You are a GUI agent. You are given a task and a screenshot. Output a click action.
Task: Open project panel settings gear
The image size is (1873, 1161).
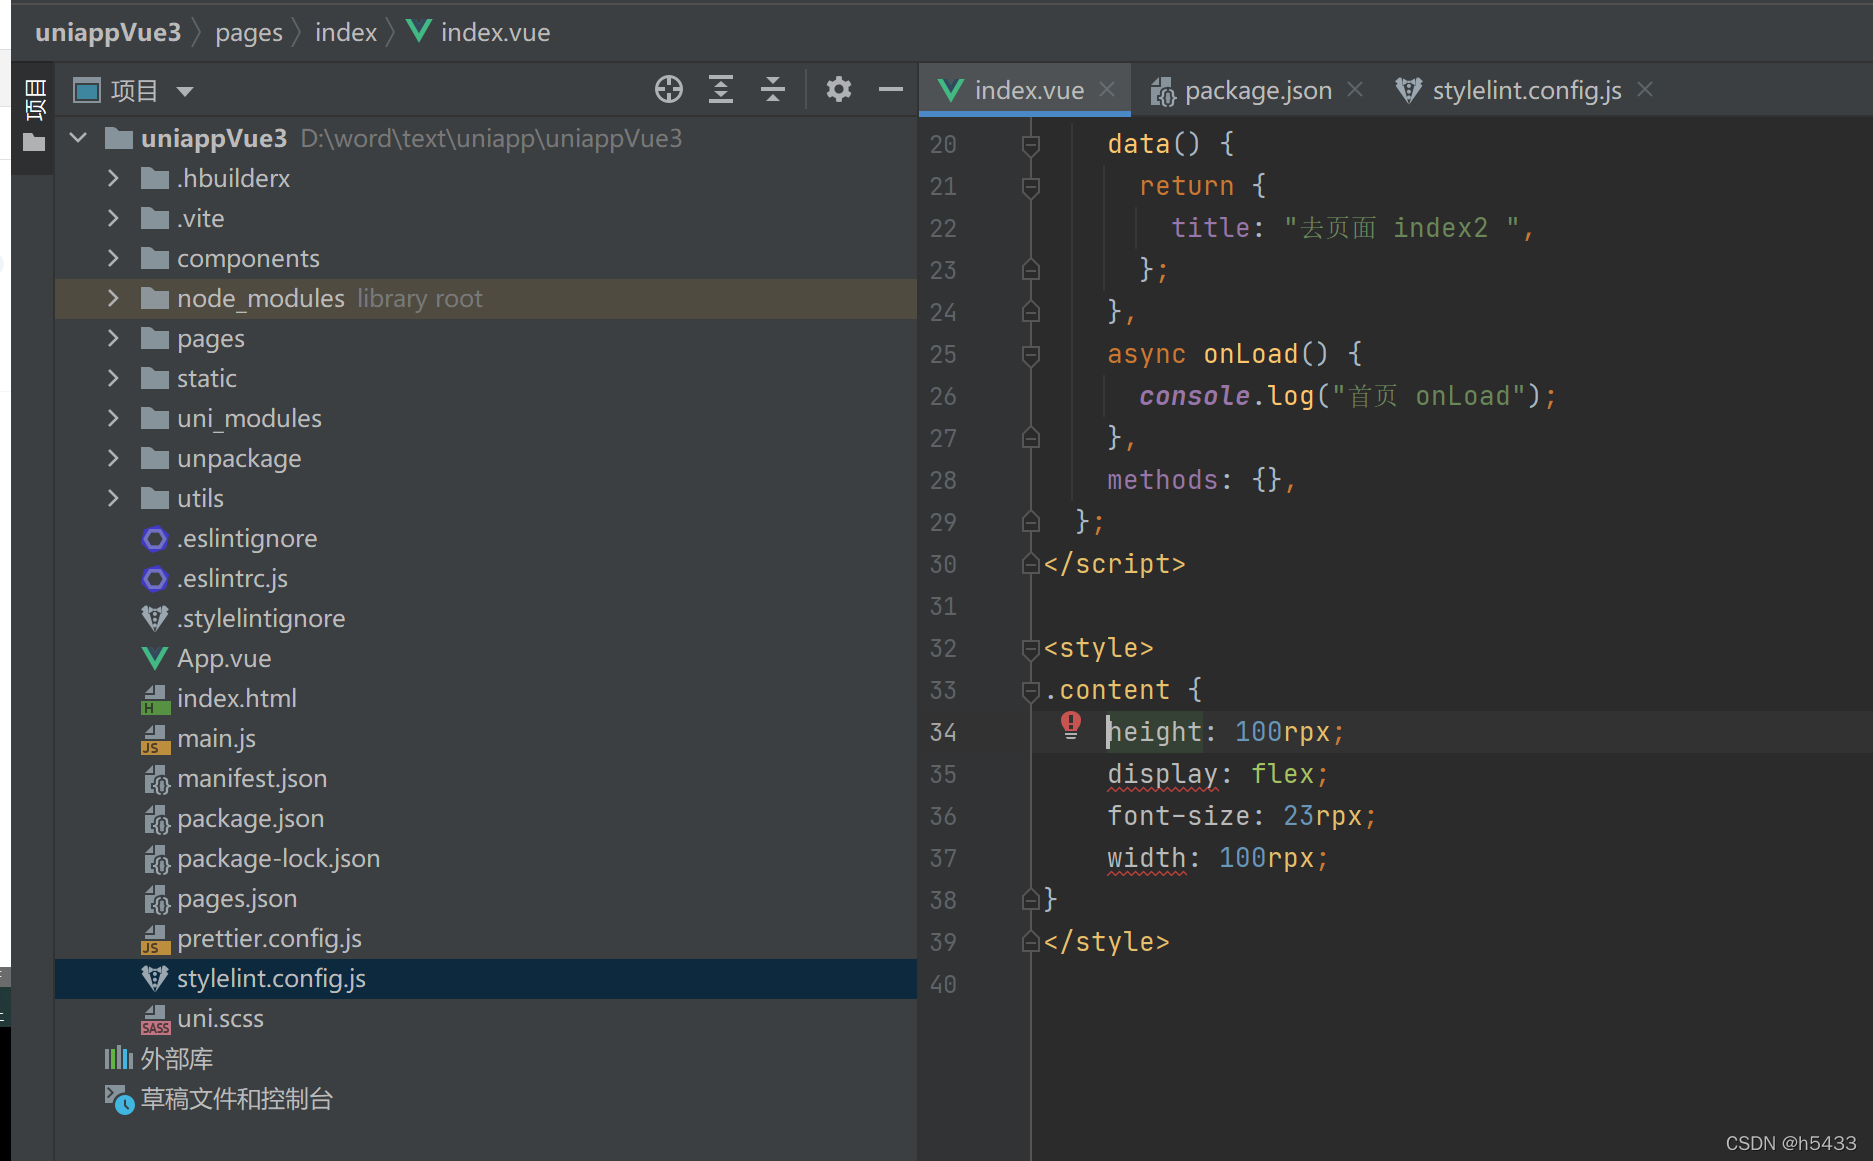point(839,90)
